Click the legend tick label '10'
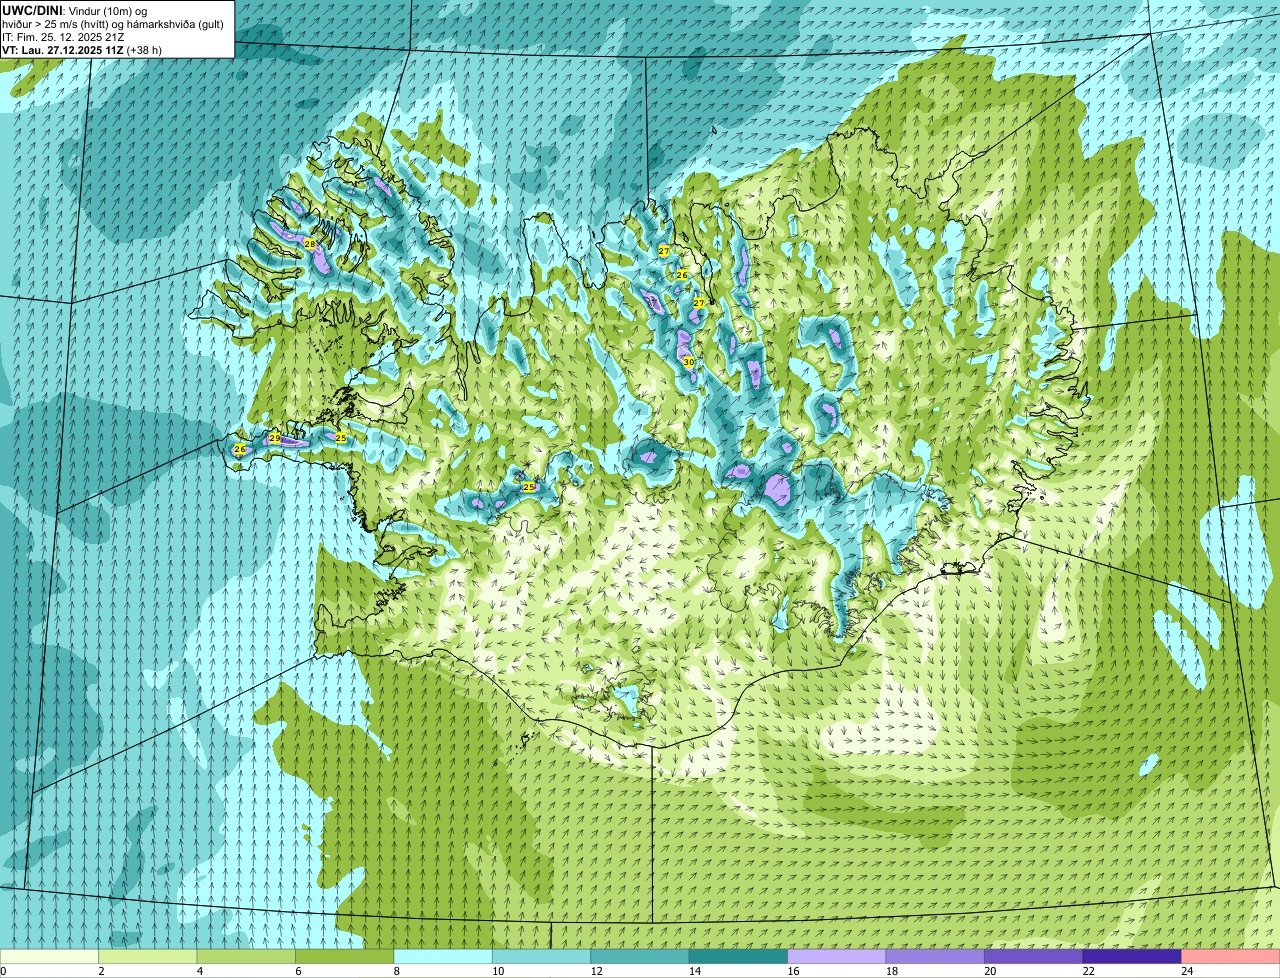 pyautogui.click(x=497, y=971)
